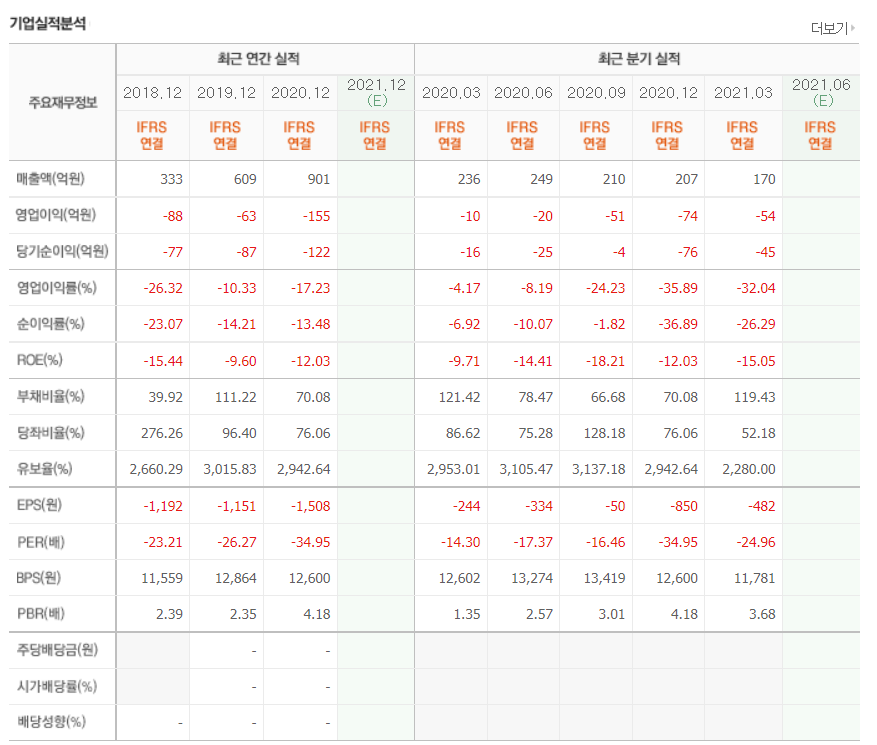Select the 영업이익률(%) row label
This screenshot has height=745, width=877.
pos(56,287)
